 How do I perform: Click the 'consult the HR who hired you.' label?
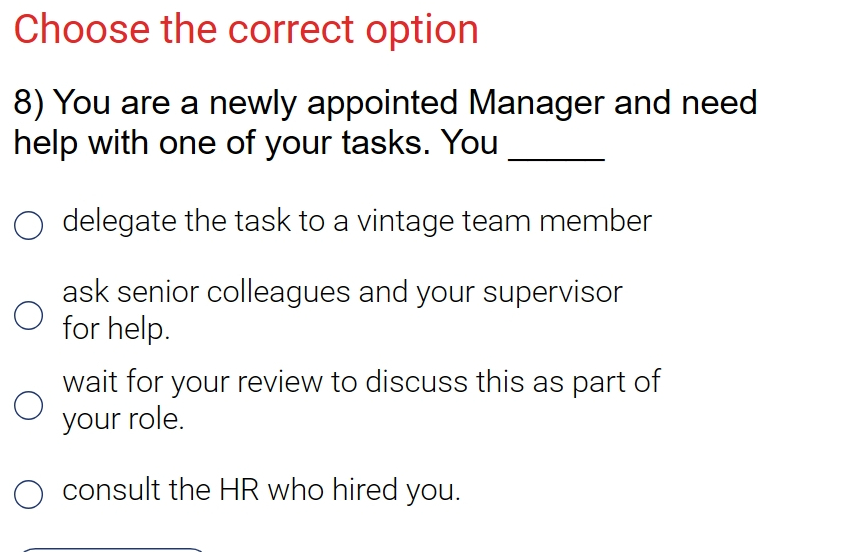[x=261, y=490]
